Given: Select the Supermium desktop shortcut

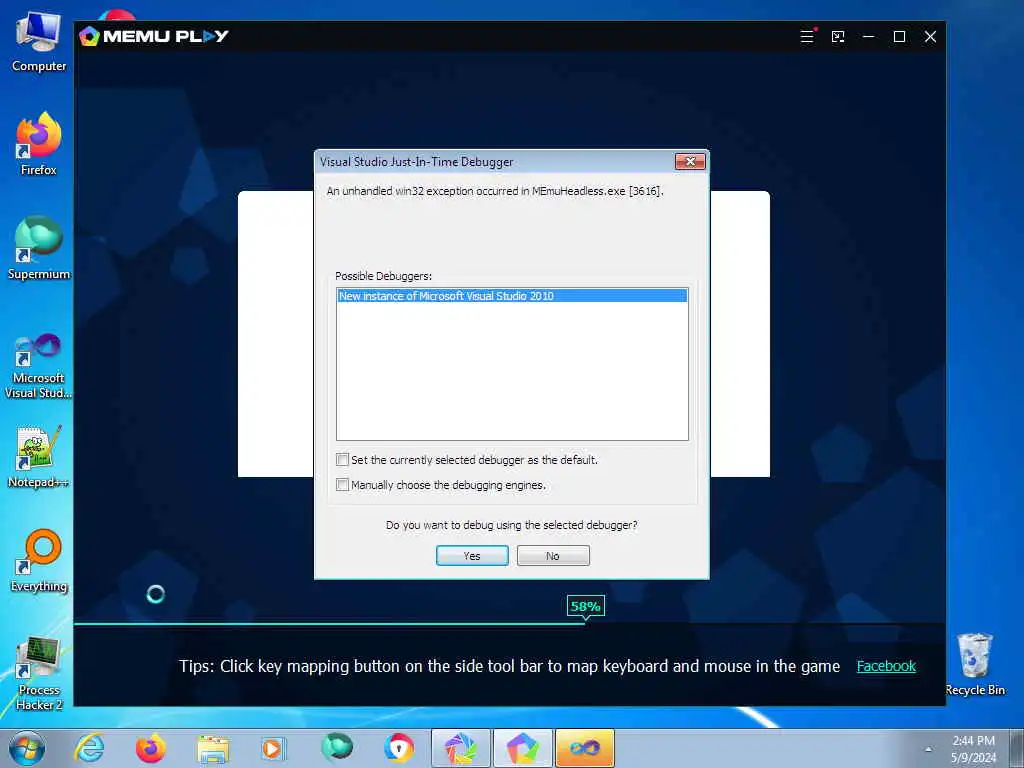Looking at the screenshot, I should click(x=39, y=249).
